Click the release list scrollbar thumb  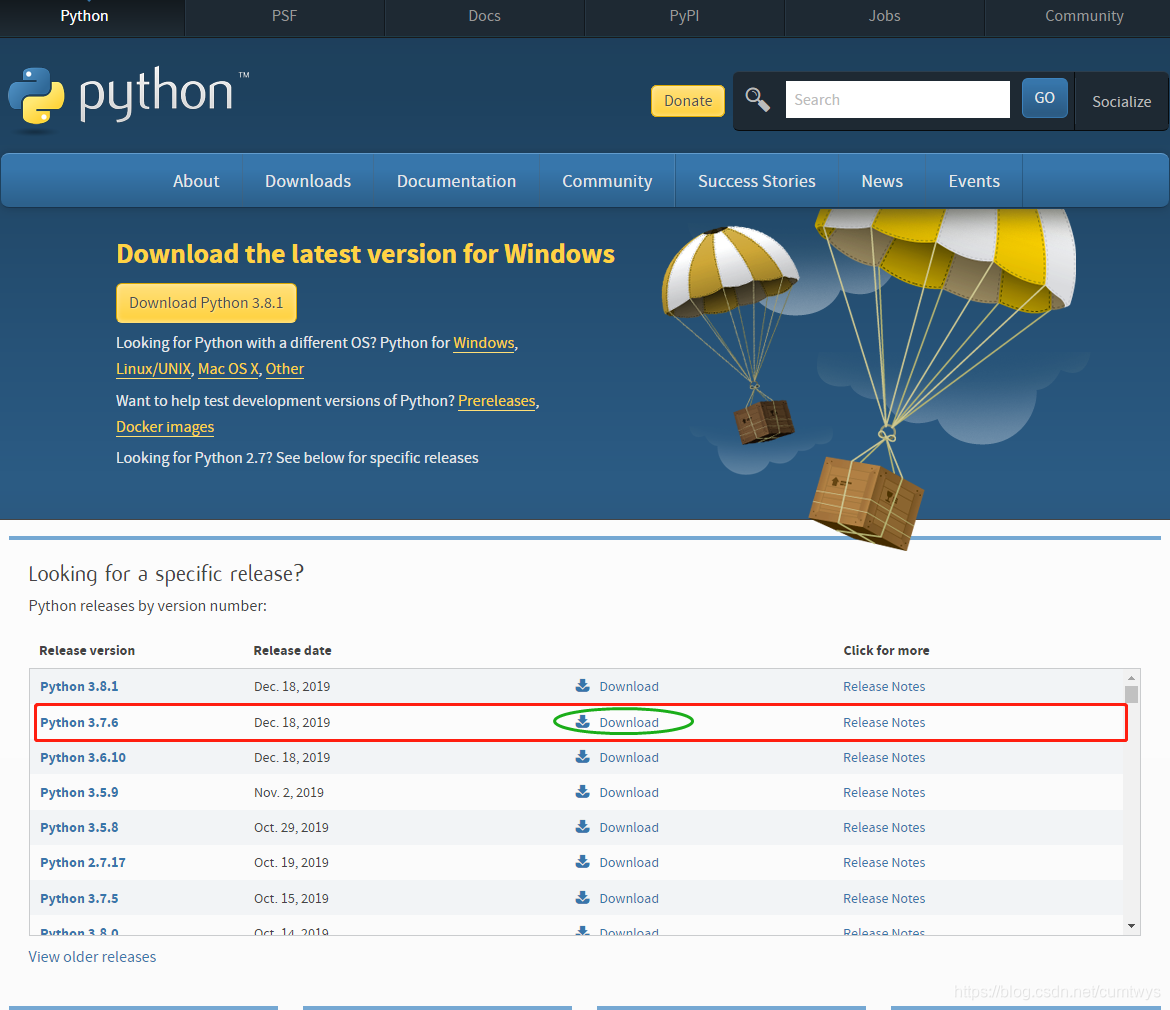[1131, 694]
